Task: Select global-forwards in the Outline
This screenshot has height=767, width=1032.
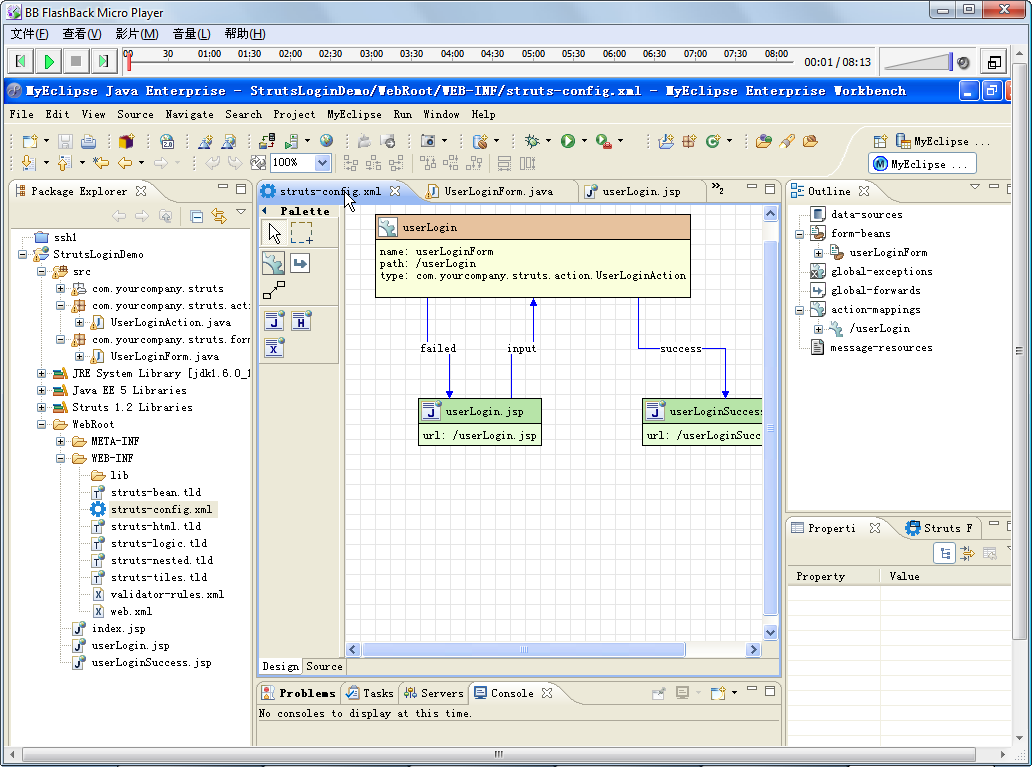Action: click(875, 290)
